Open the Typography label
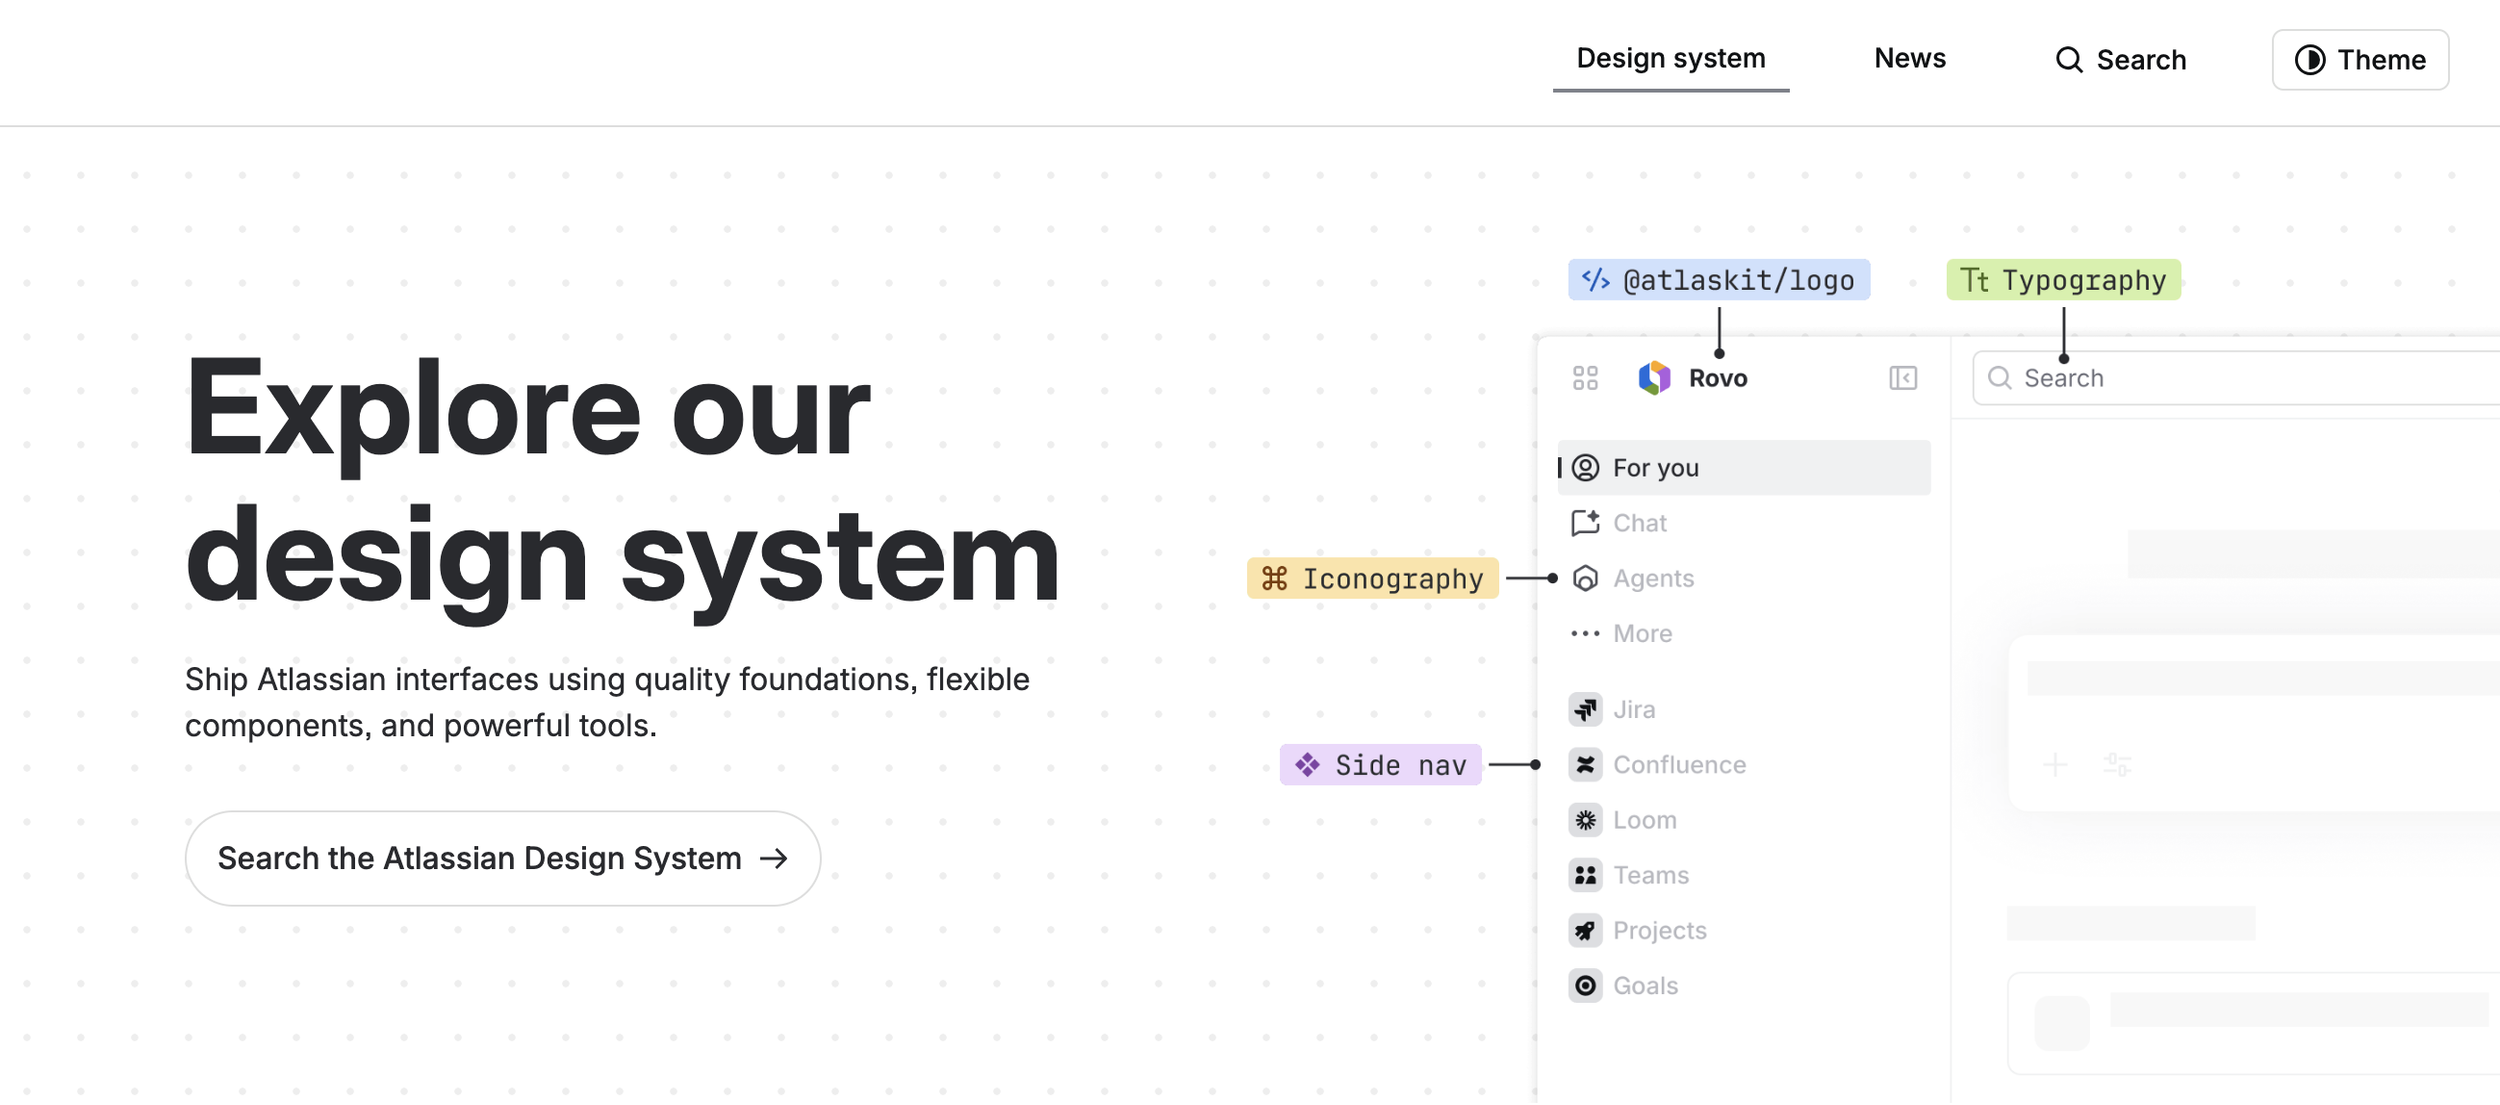The width and height of the screenshot is (2500, 1105). (2063, 280)
